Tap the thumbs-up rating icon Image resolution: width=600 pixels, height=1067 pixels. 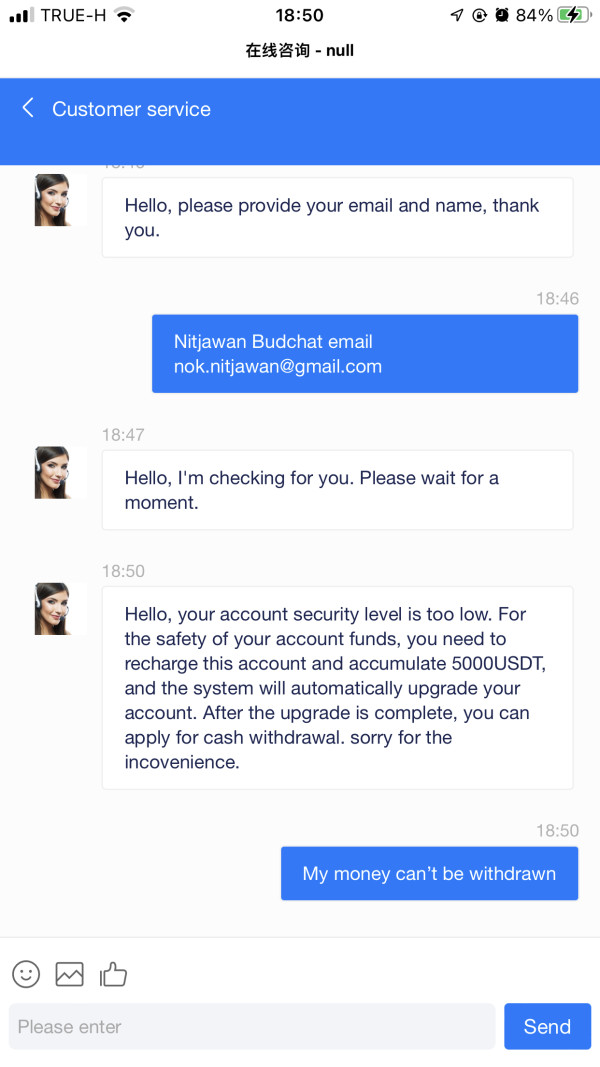tap(113, 974)
